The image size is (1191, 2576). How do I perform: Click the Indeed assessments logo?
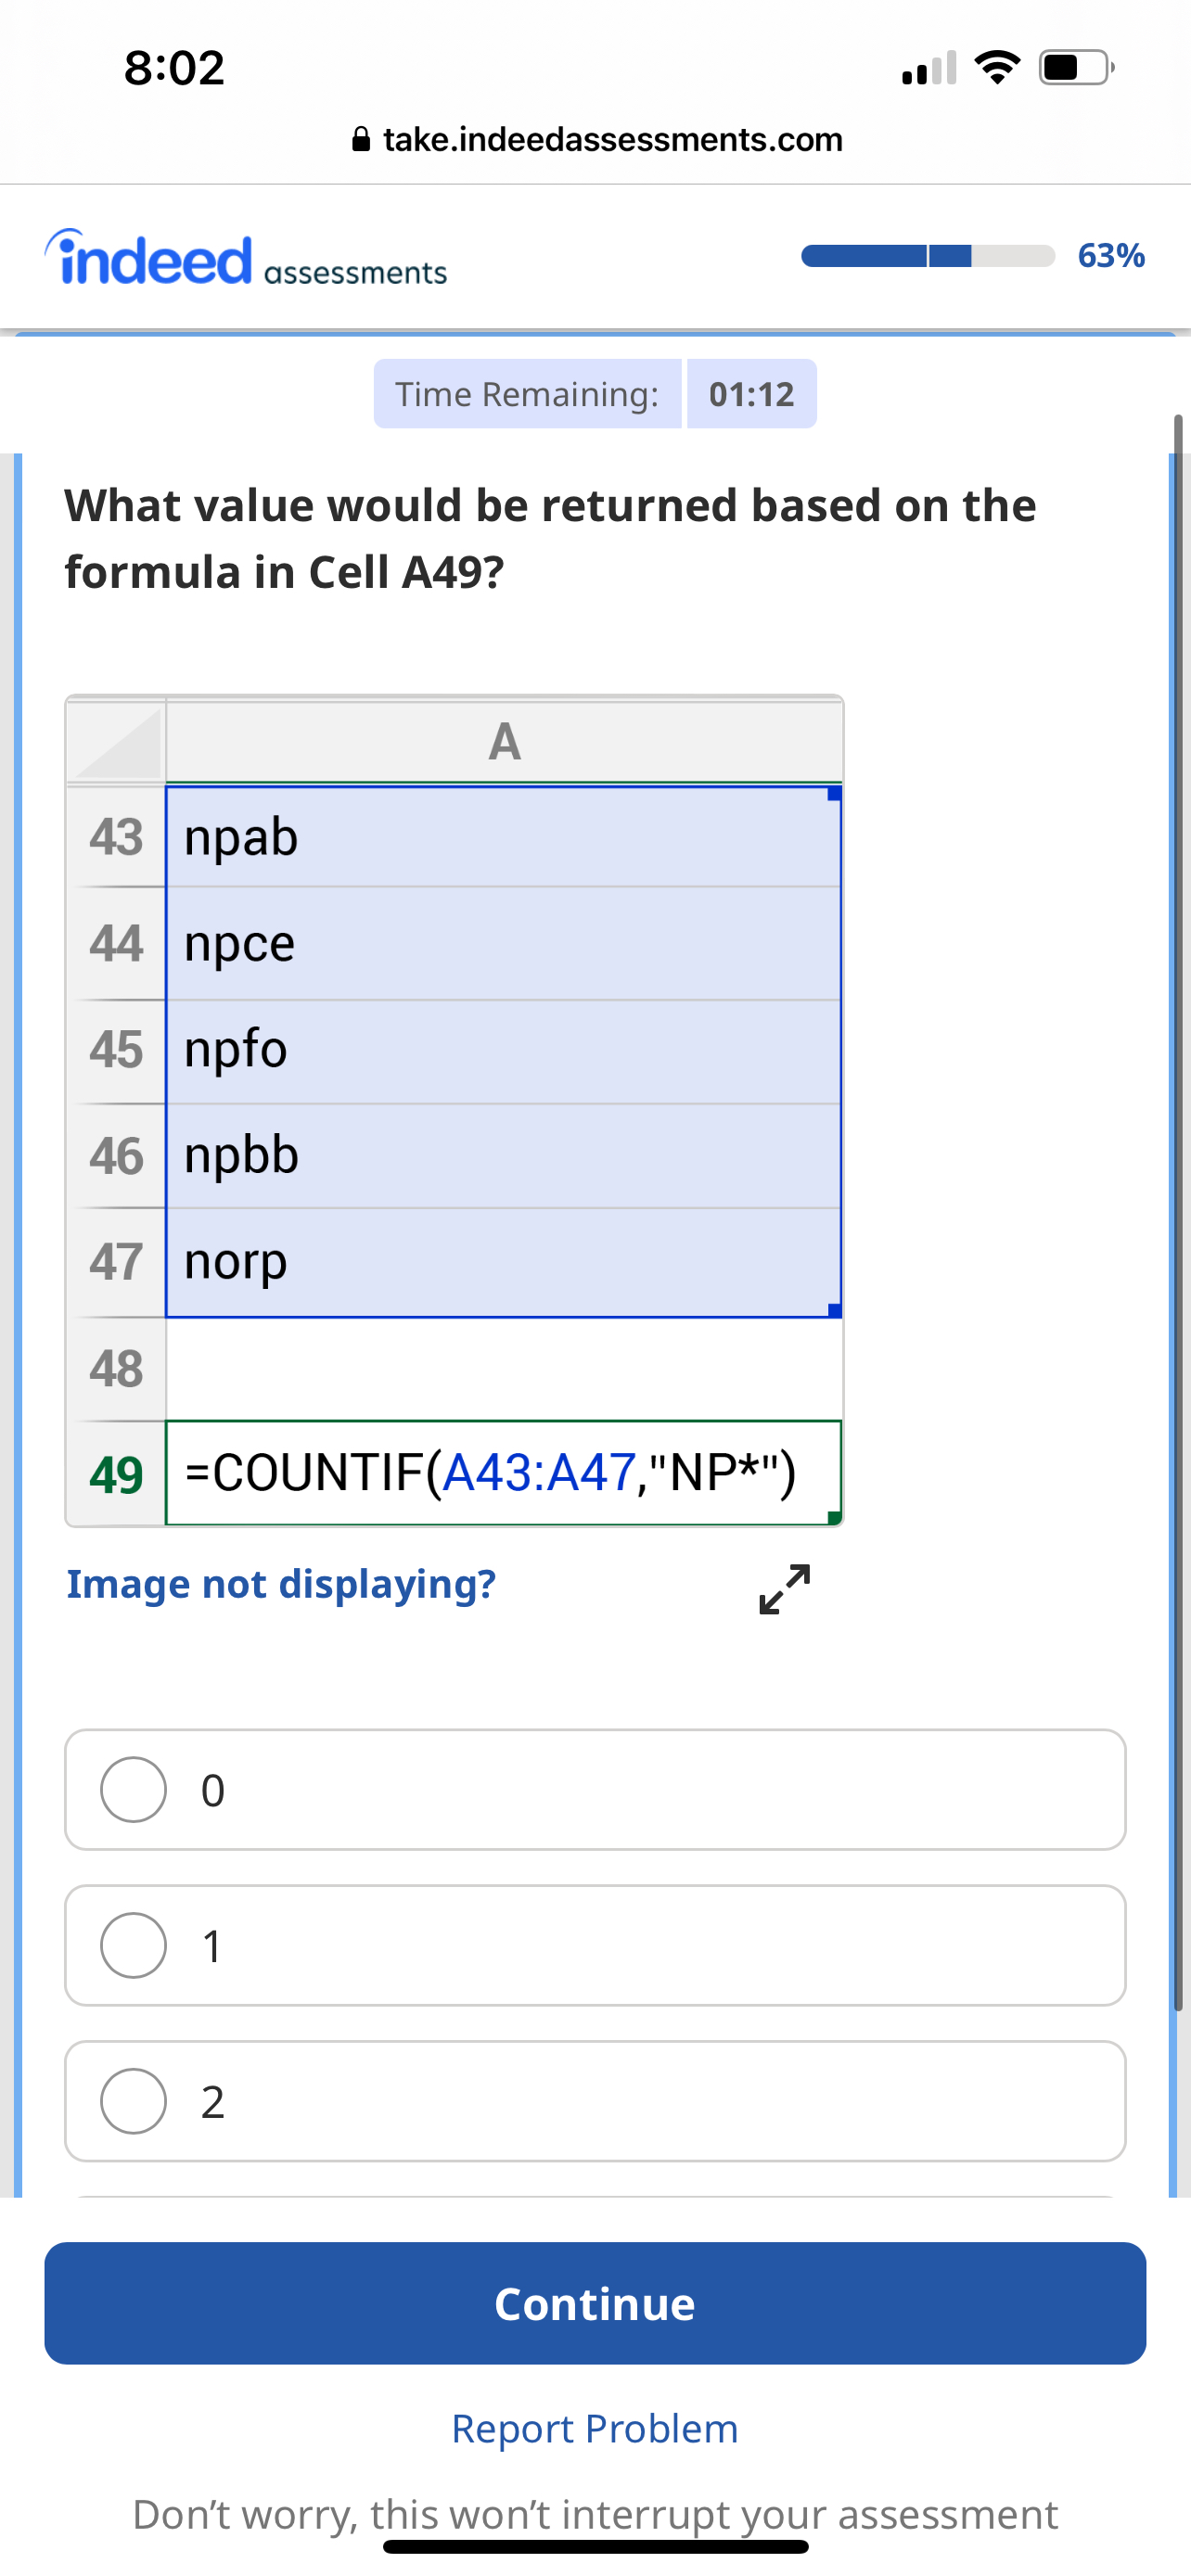[245, 257]
